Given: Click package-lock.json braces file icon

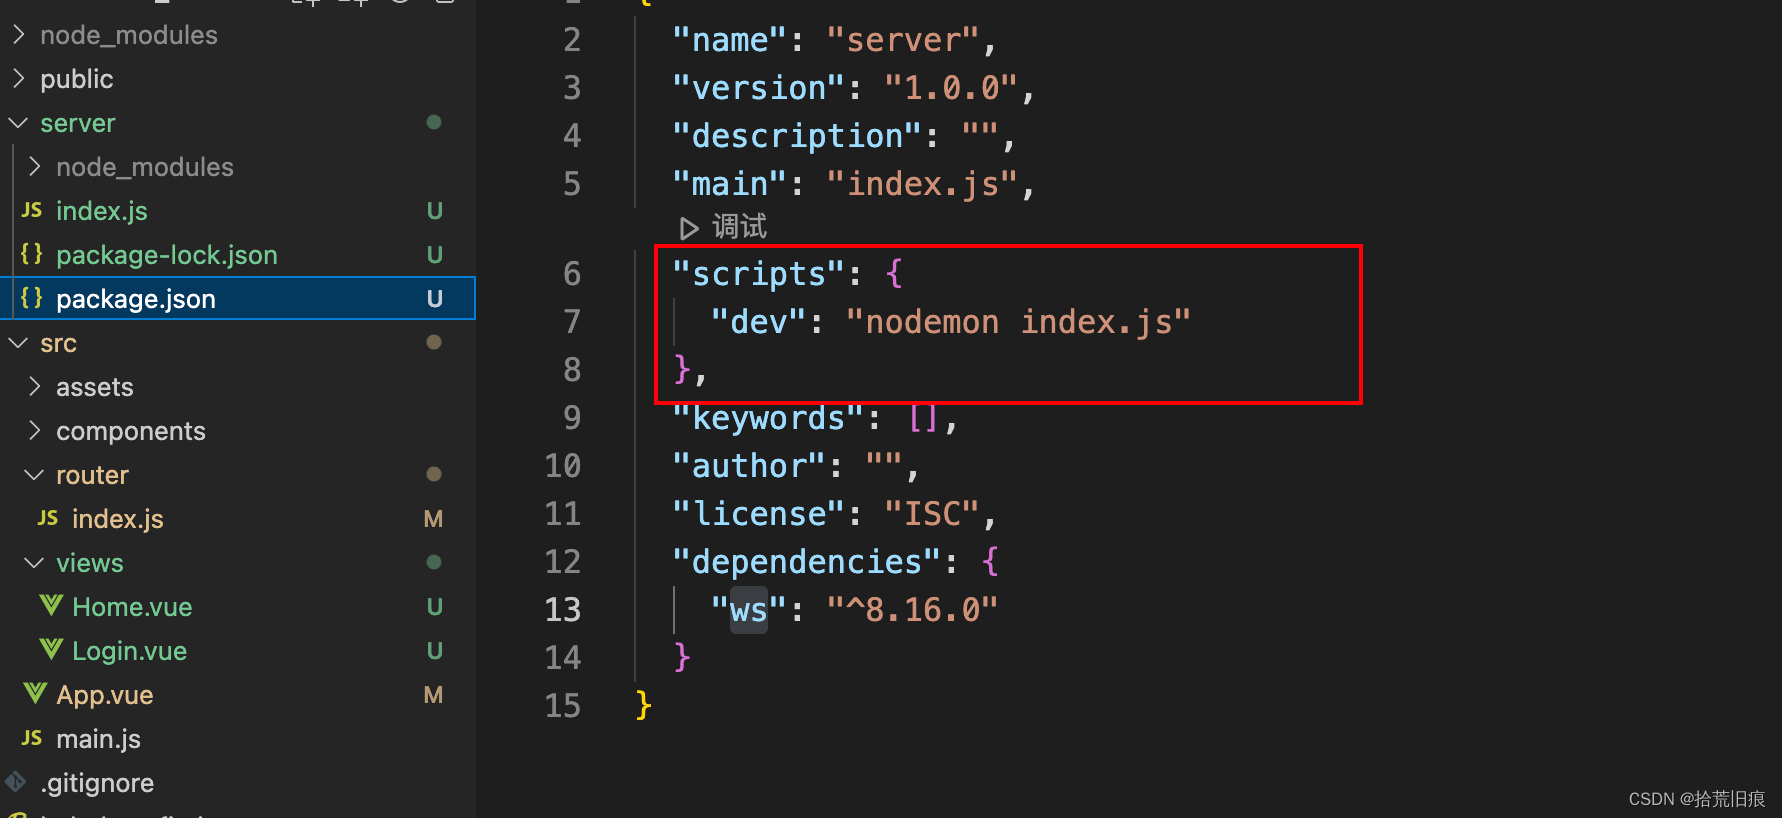Looking at the screenshot, I should 32,254.
